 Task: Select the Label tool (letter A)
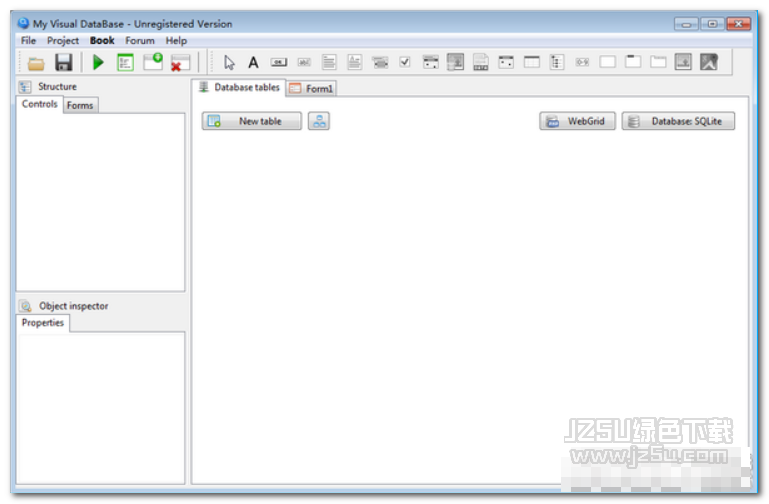click(253, 62)
